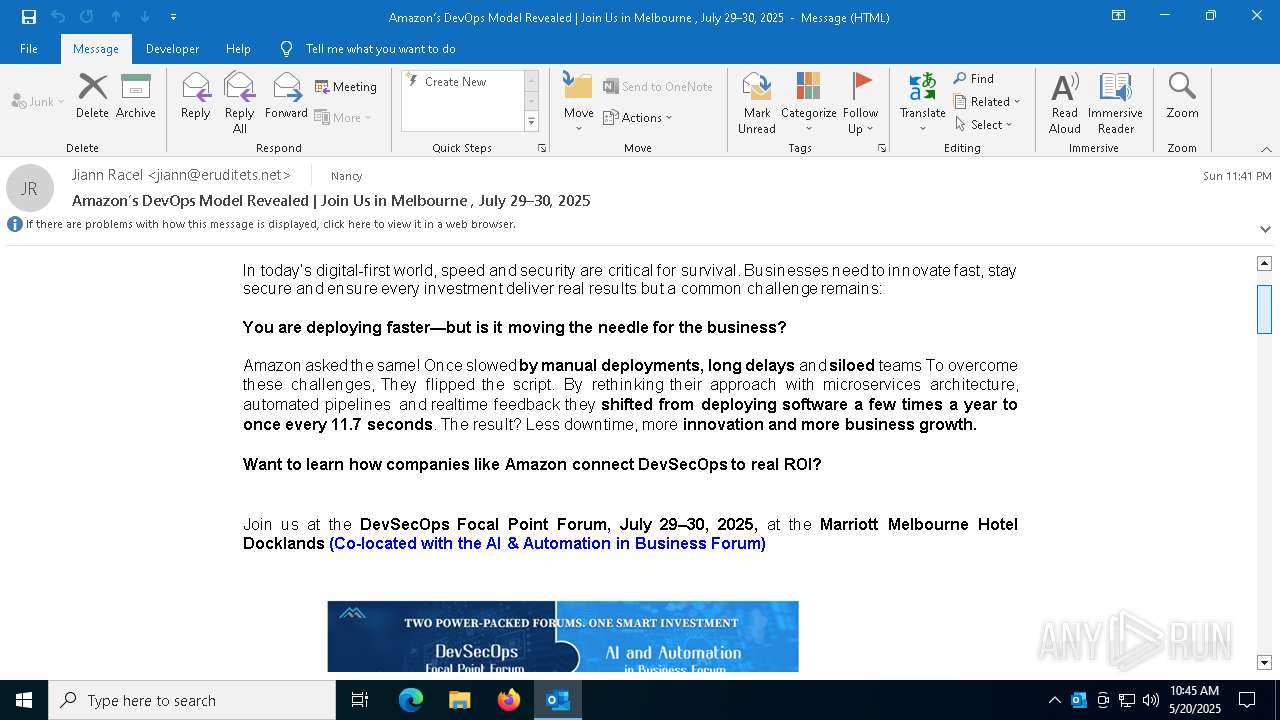1280x720 pixels.
Task: Click Find in the Editing group
Action: click(x=973, y=79)
